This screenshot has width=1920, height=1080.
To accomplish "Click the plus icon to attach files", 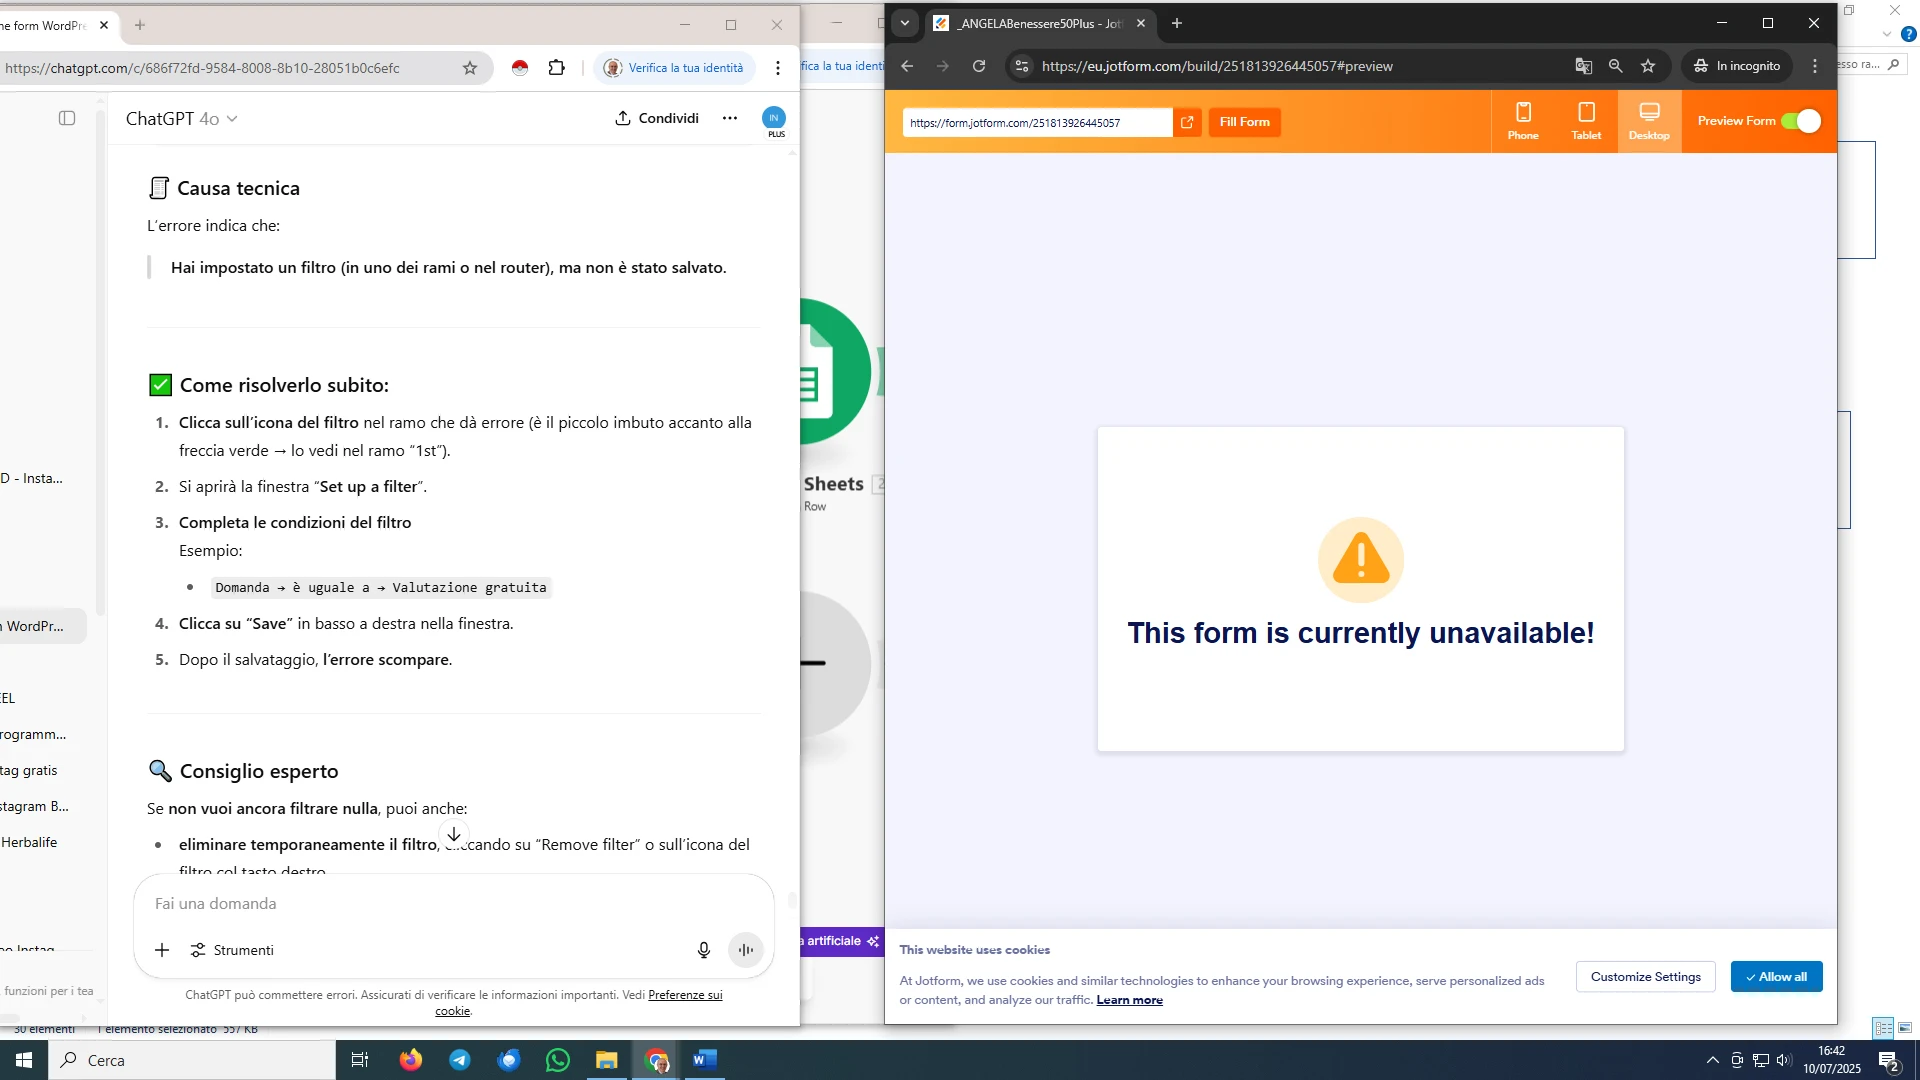I will (x=161, y=950).
